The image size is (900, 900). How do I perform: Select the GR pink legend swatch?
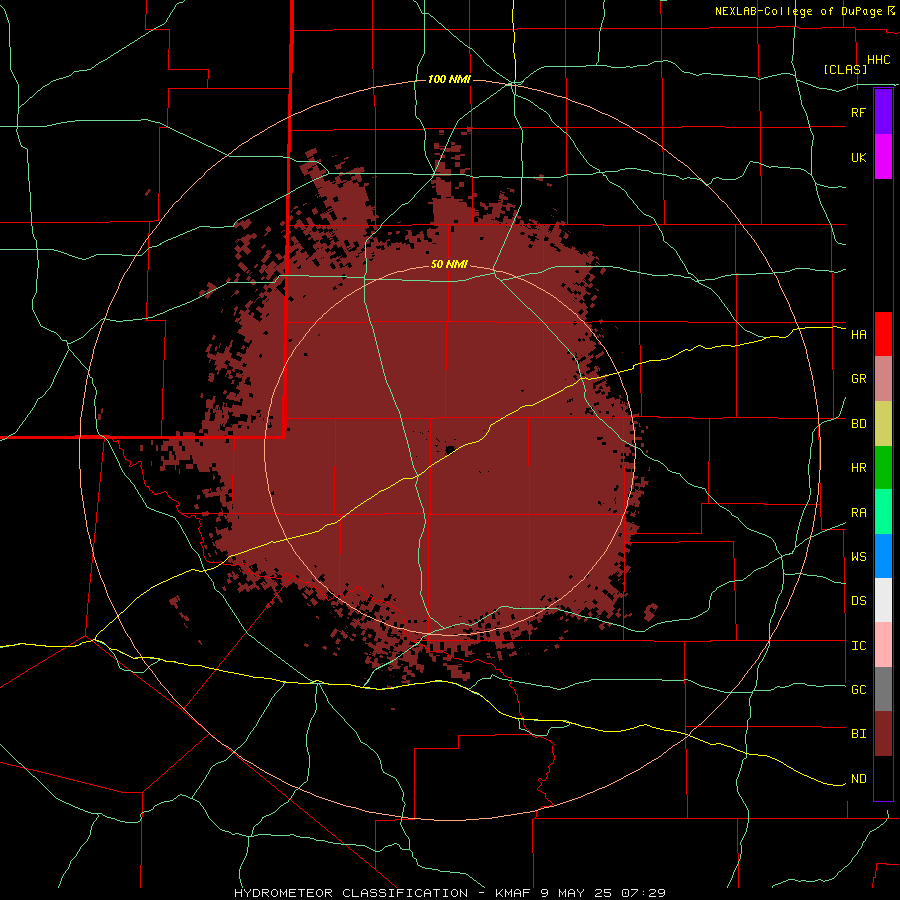pyautogui.click(x=883, y=379)
